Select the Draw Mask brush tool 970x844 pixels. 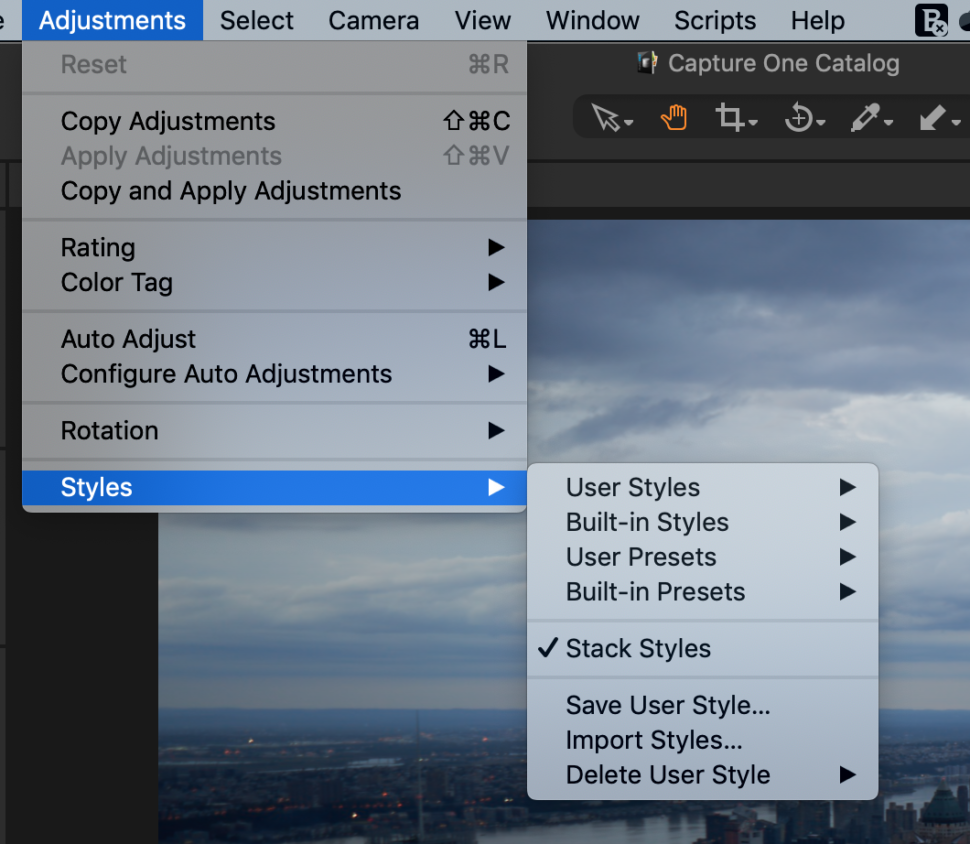932,117
